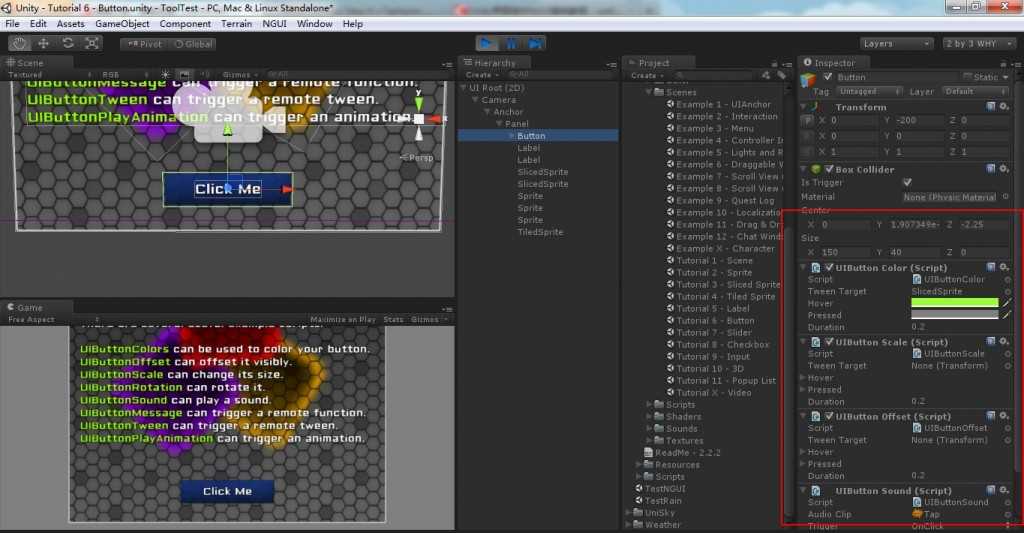Click the Stats button in Game view

coord(393,319)
